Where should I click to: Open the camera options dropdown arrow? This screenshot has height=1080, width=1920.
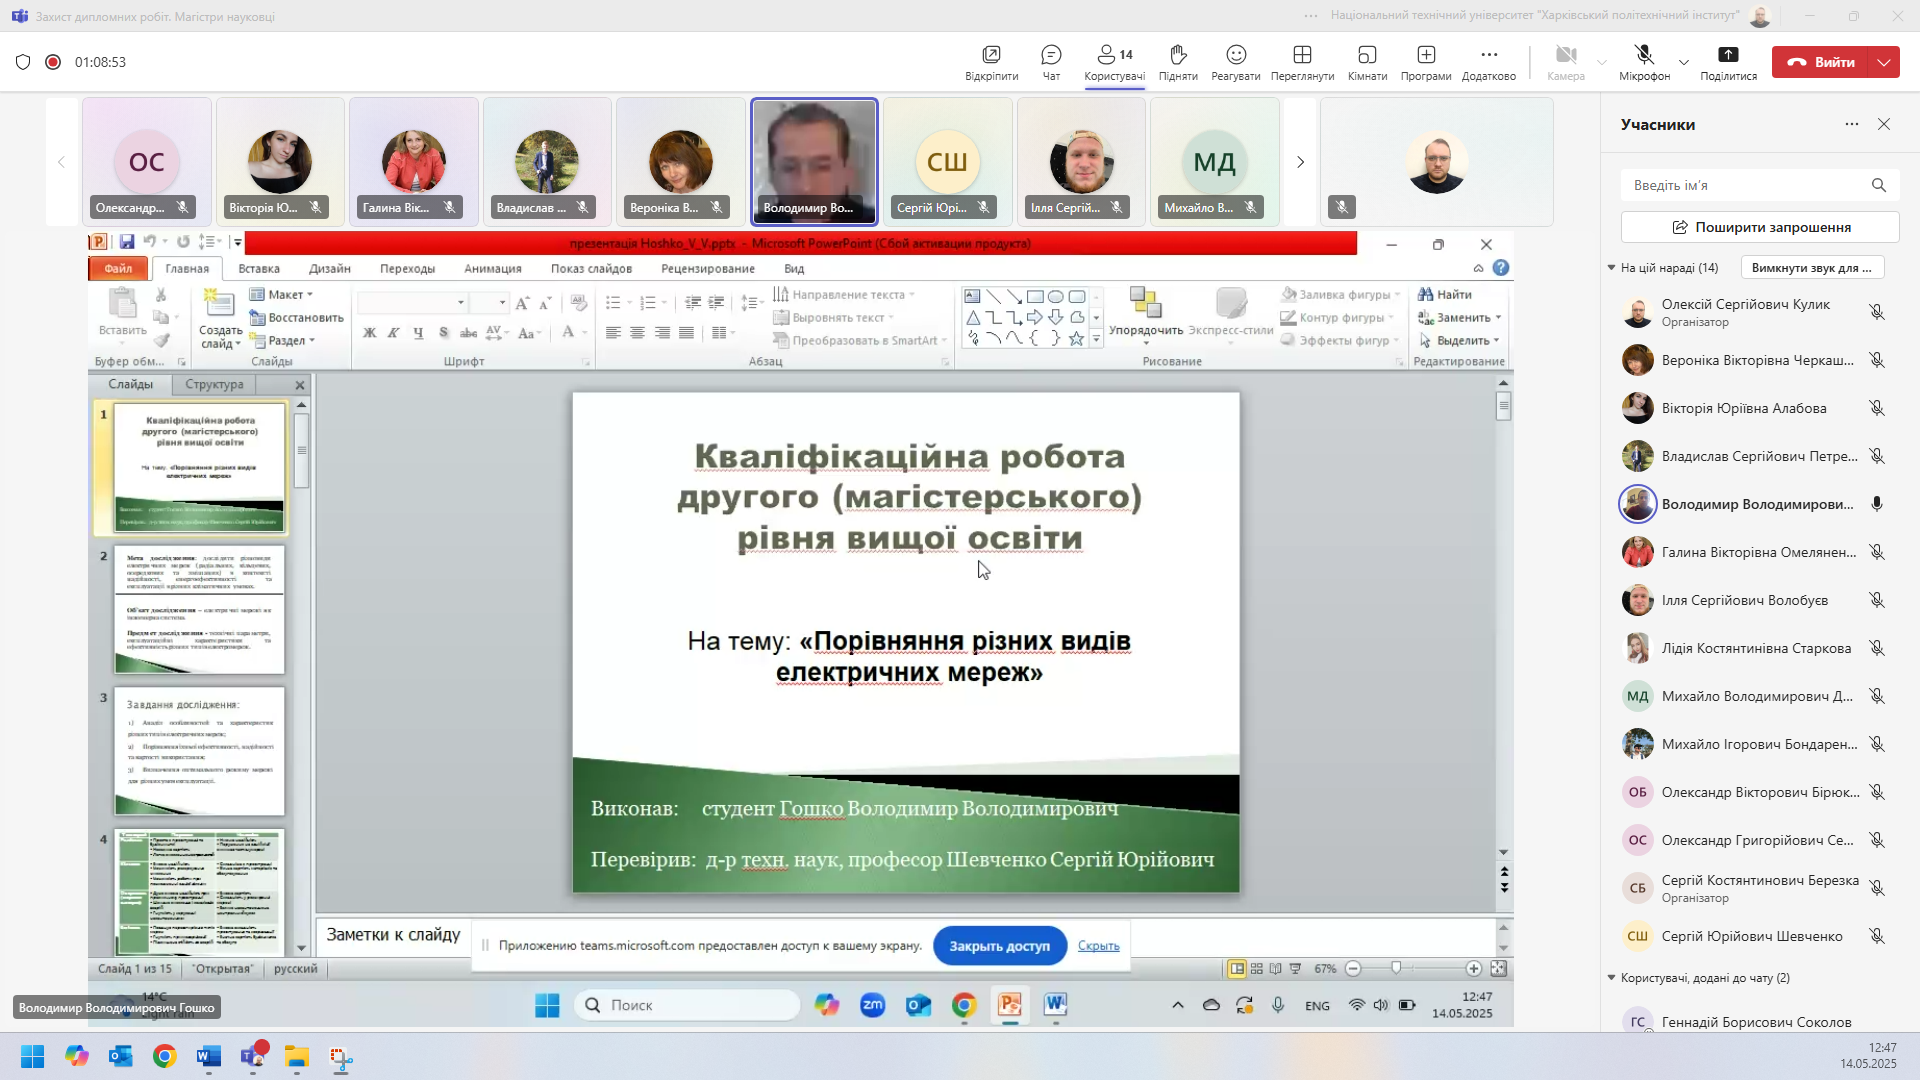click(x=1602, y=62)
